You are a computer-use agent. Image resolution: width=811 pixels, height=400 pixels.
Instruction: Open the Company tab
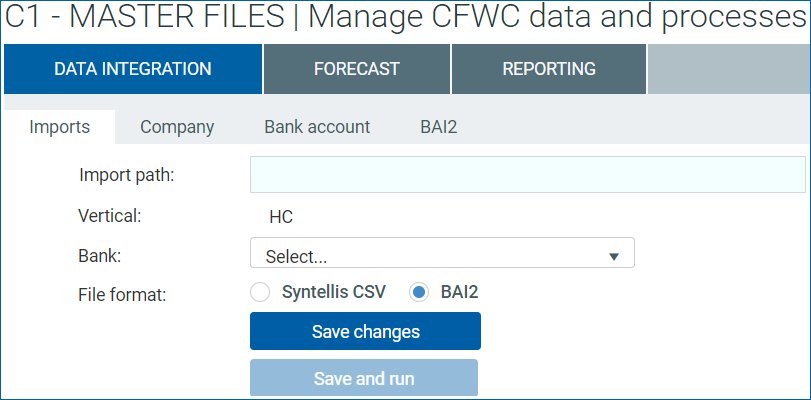(x=177, y=127)
